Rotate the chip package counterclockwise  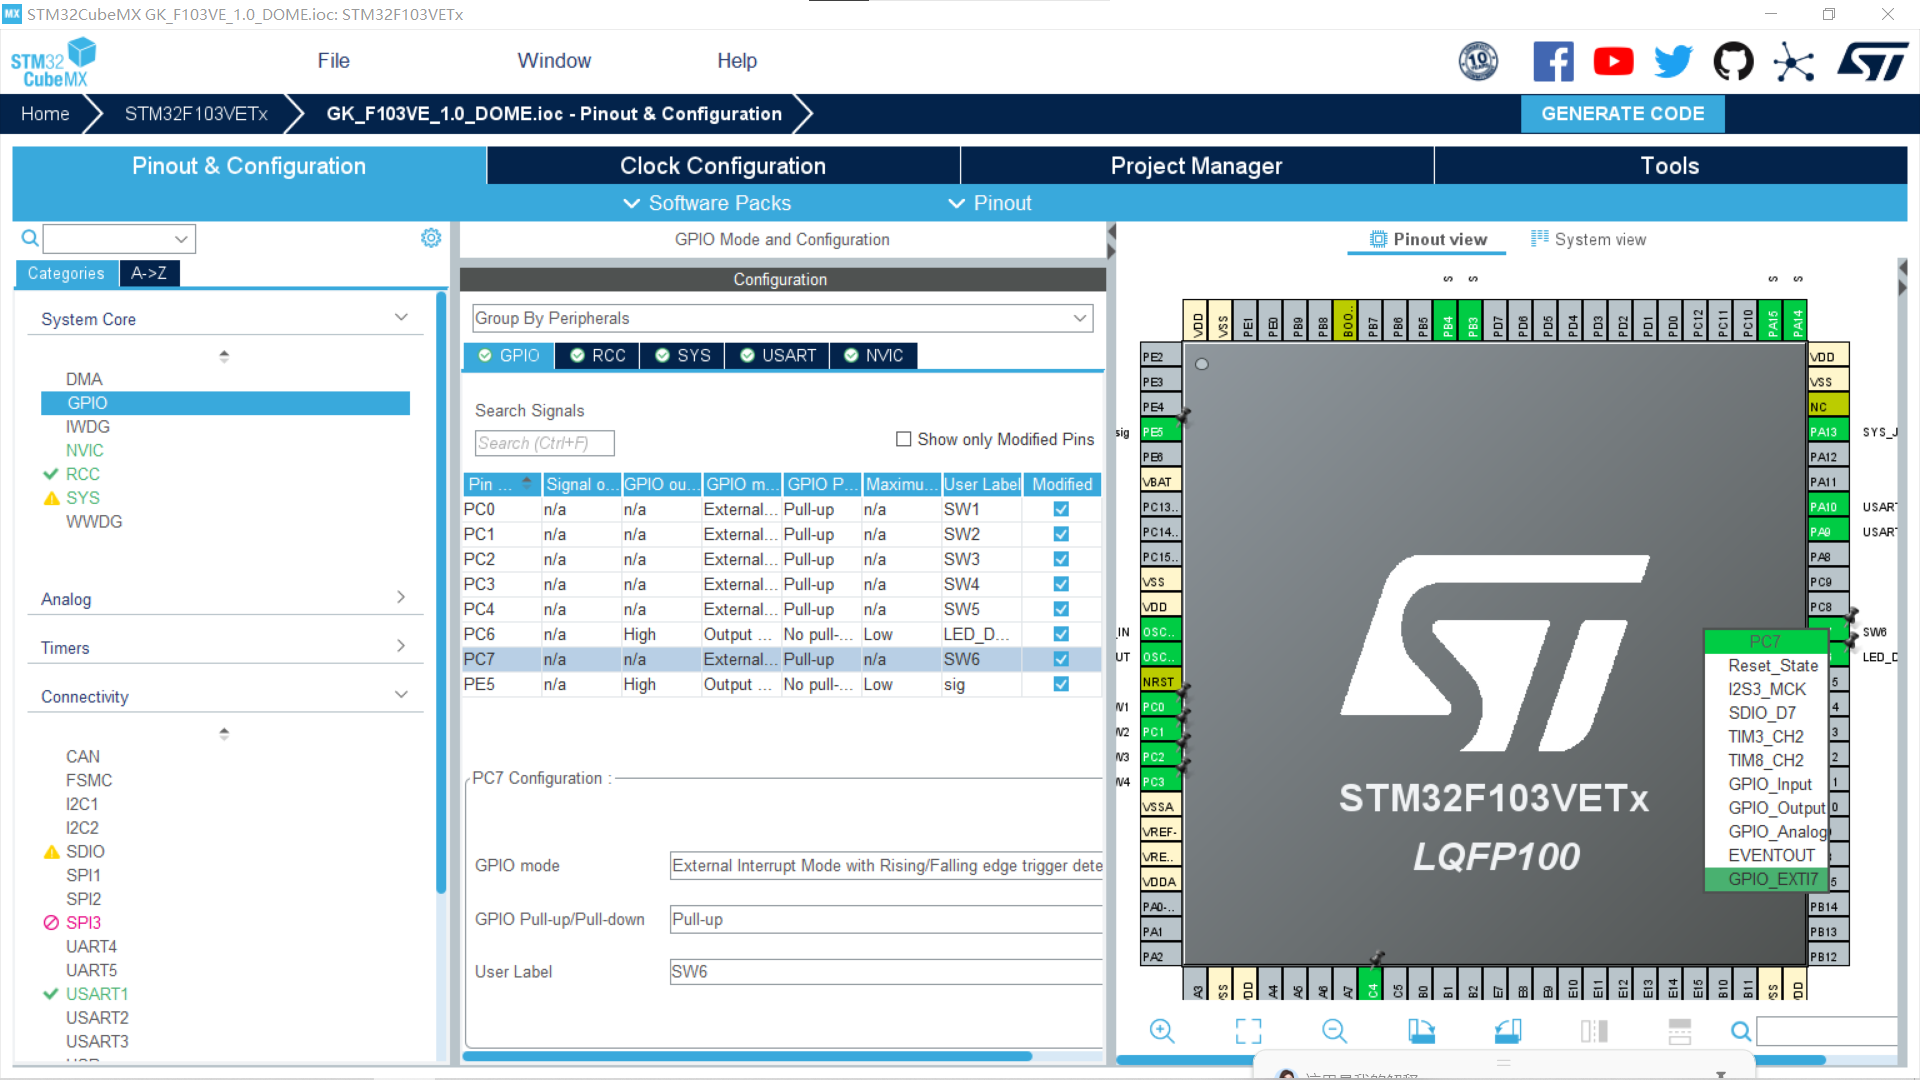click(1508, 1030)
